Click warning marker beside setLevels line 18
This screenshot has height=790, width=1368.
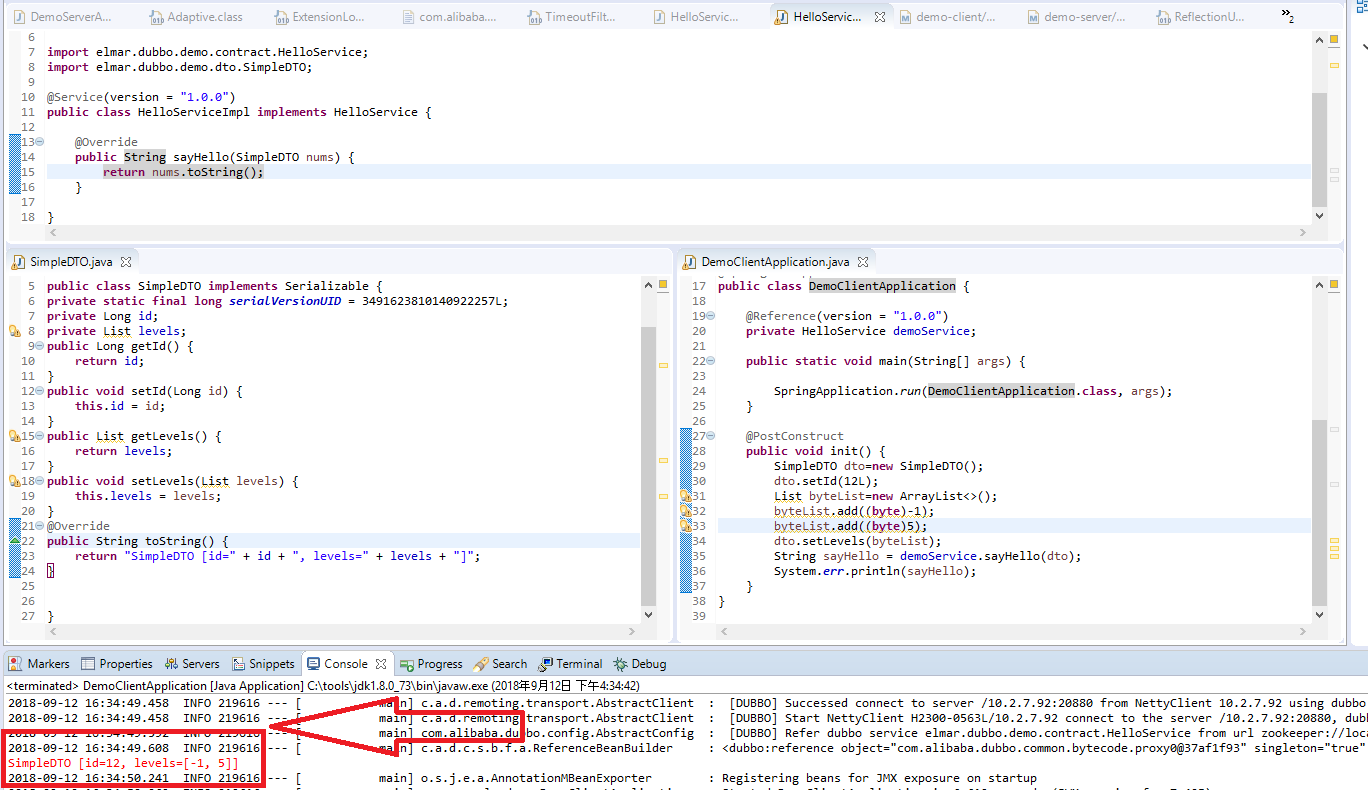point(14,481)
